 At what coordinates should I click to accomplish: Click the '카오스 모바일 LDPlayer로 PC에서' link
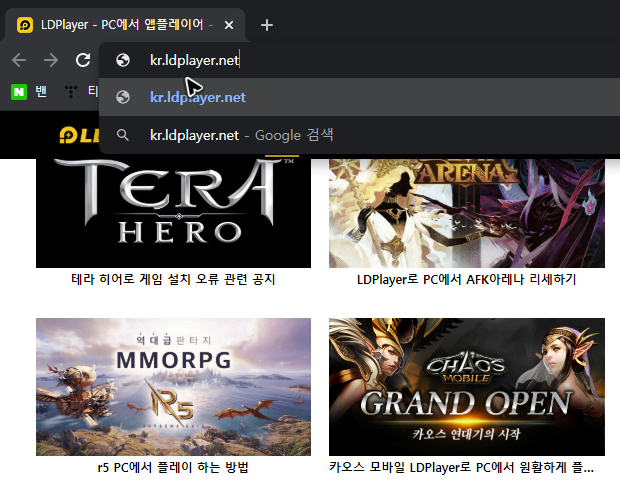(461, 468)
